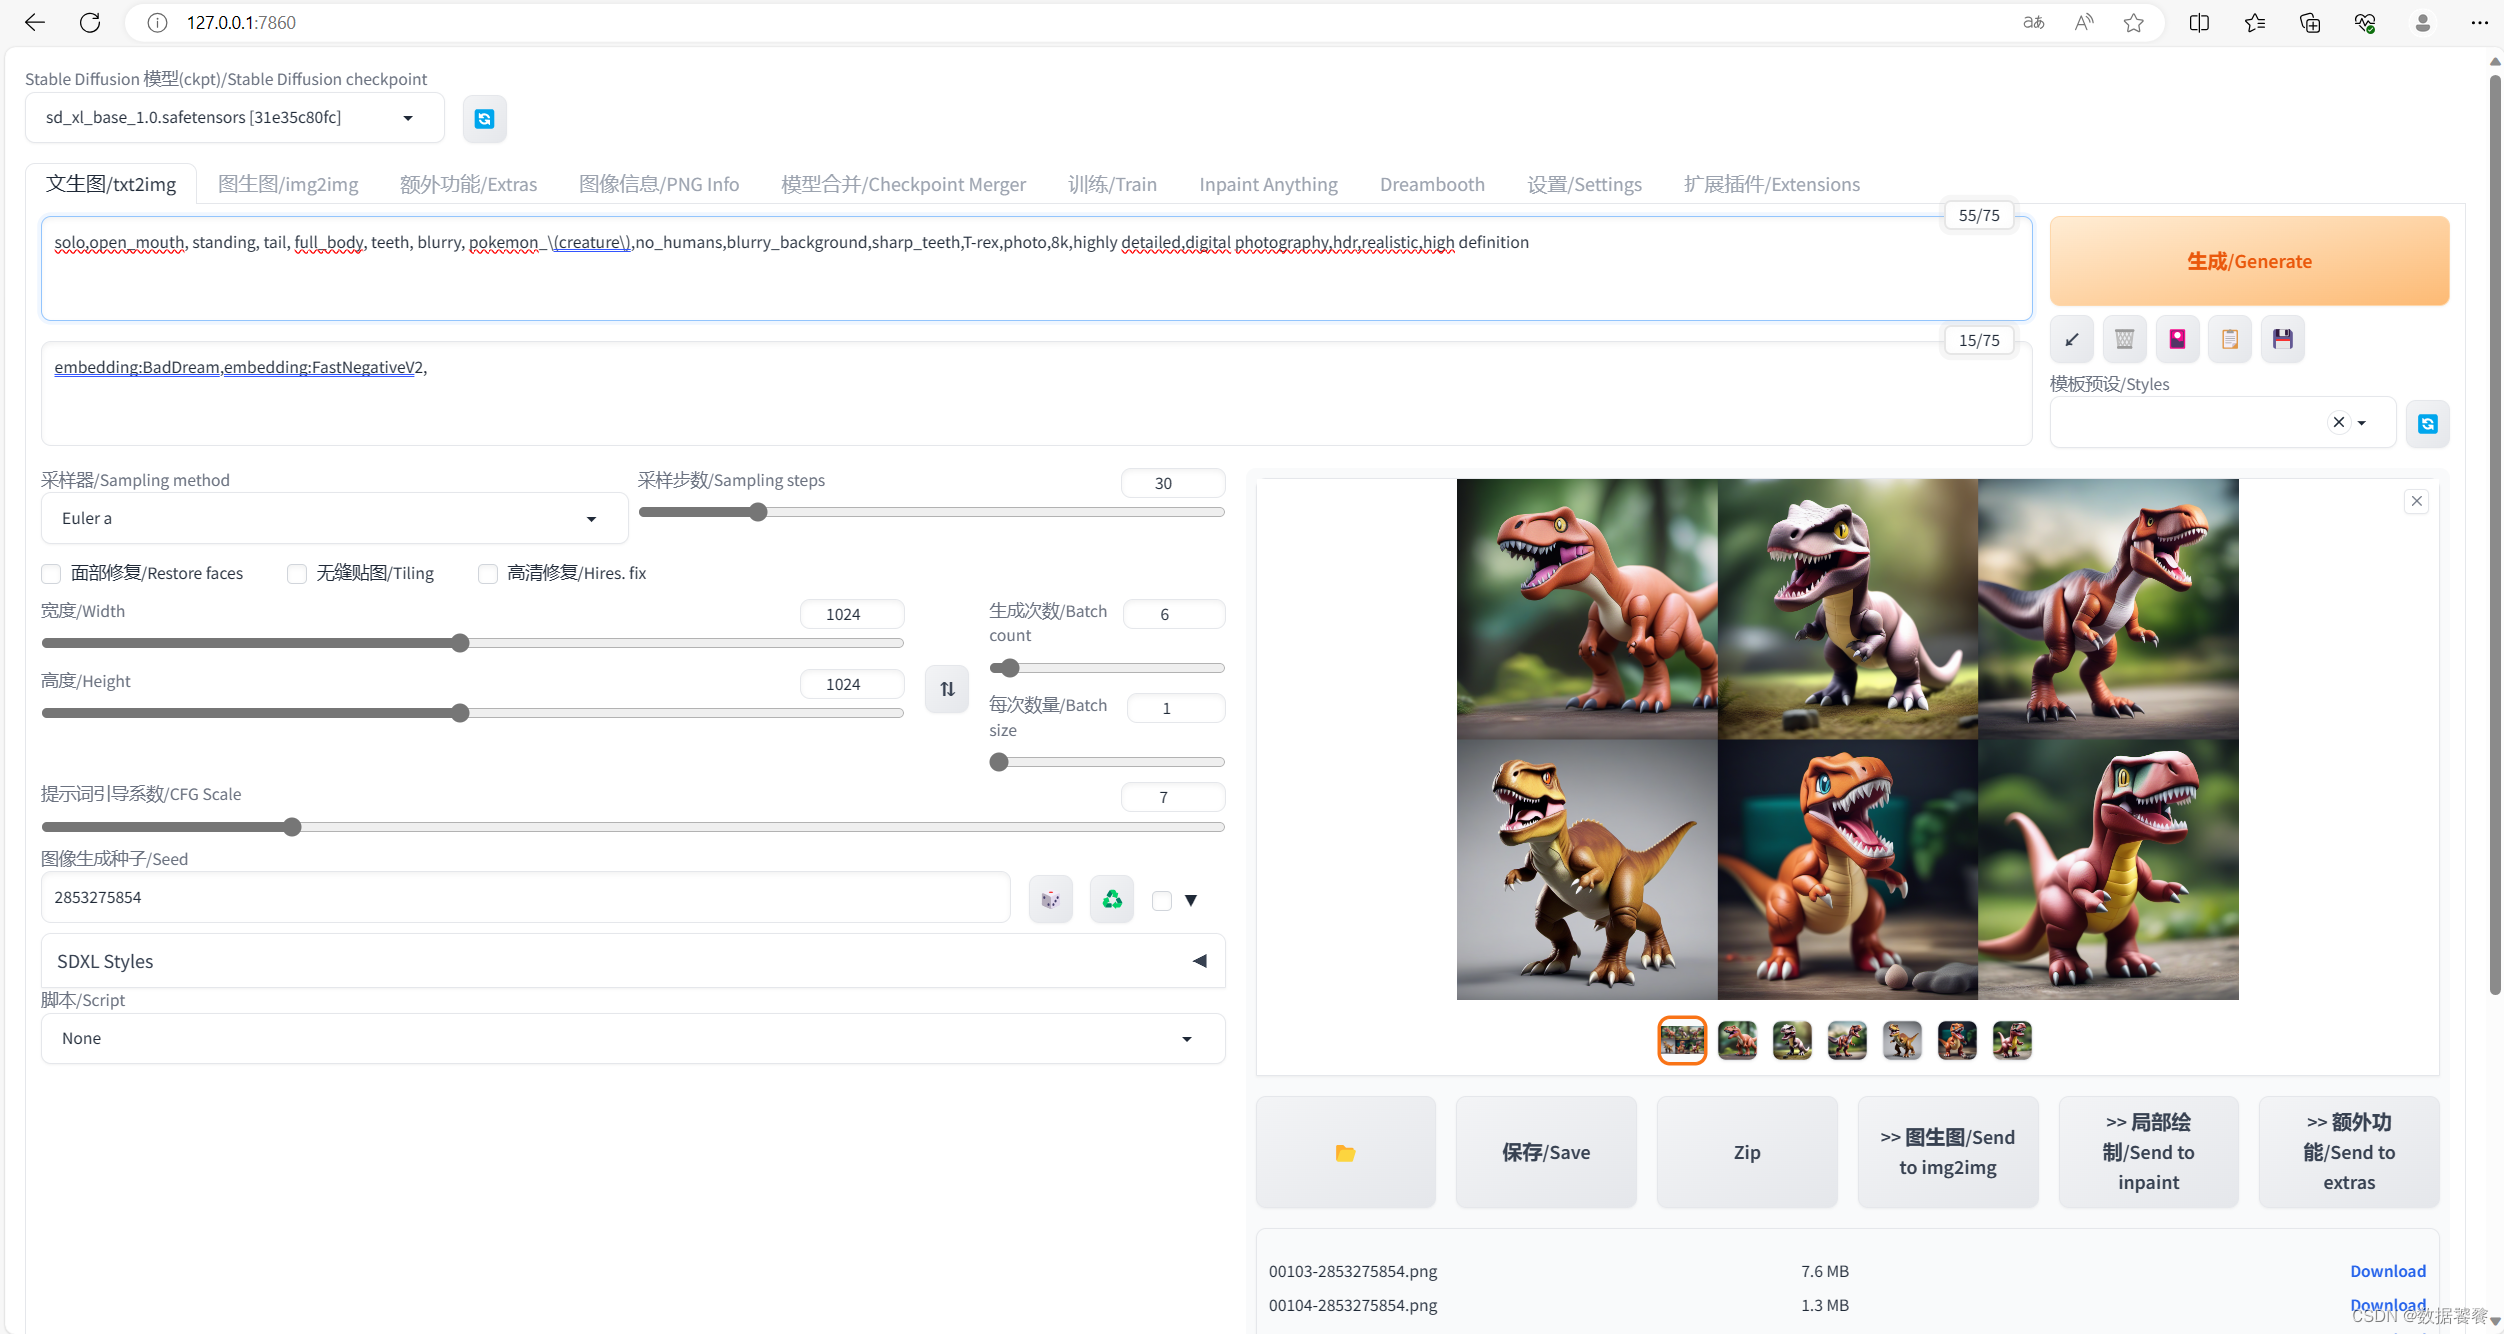The width and height of the screenshot is (2504, 1334).
Task: Open the Settings tab
Action: coord(1584,184)
